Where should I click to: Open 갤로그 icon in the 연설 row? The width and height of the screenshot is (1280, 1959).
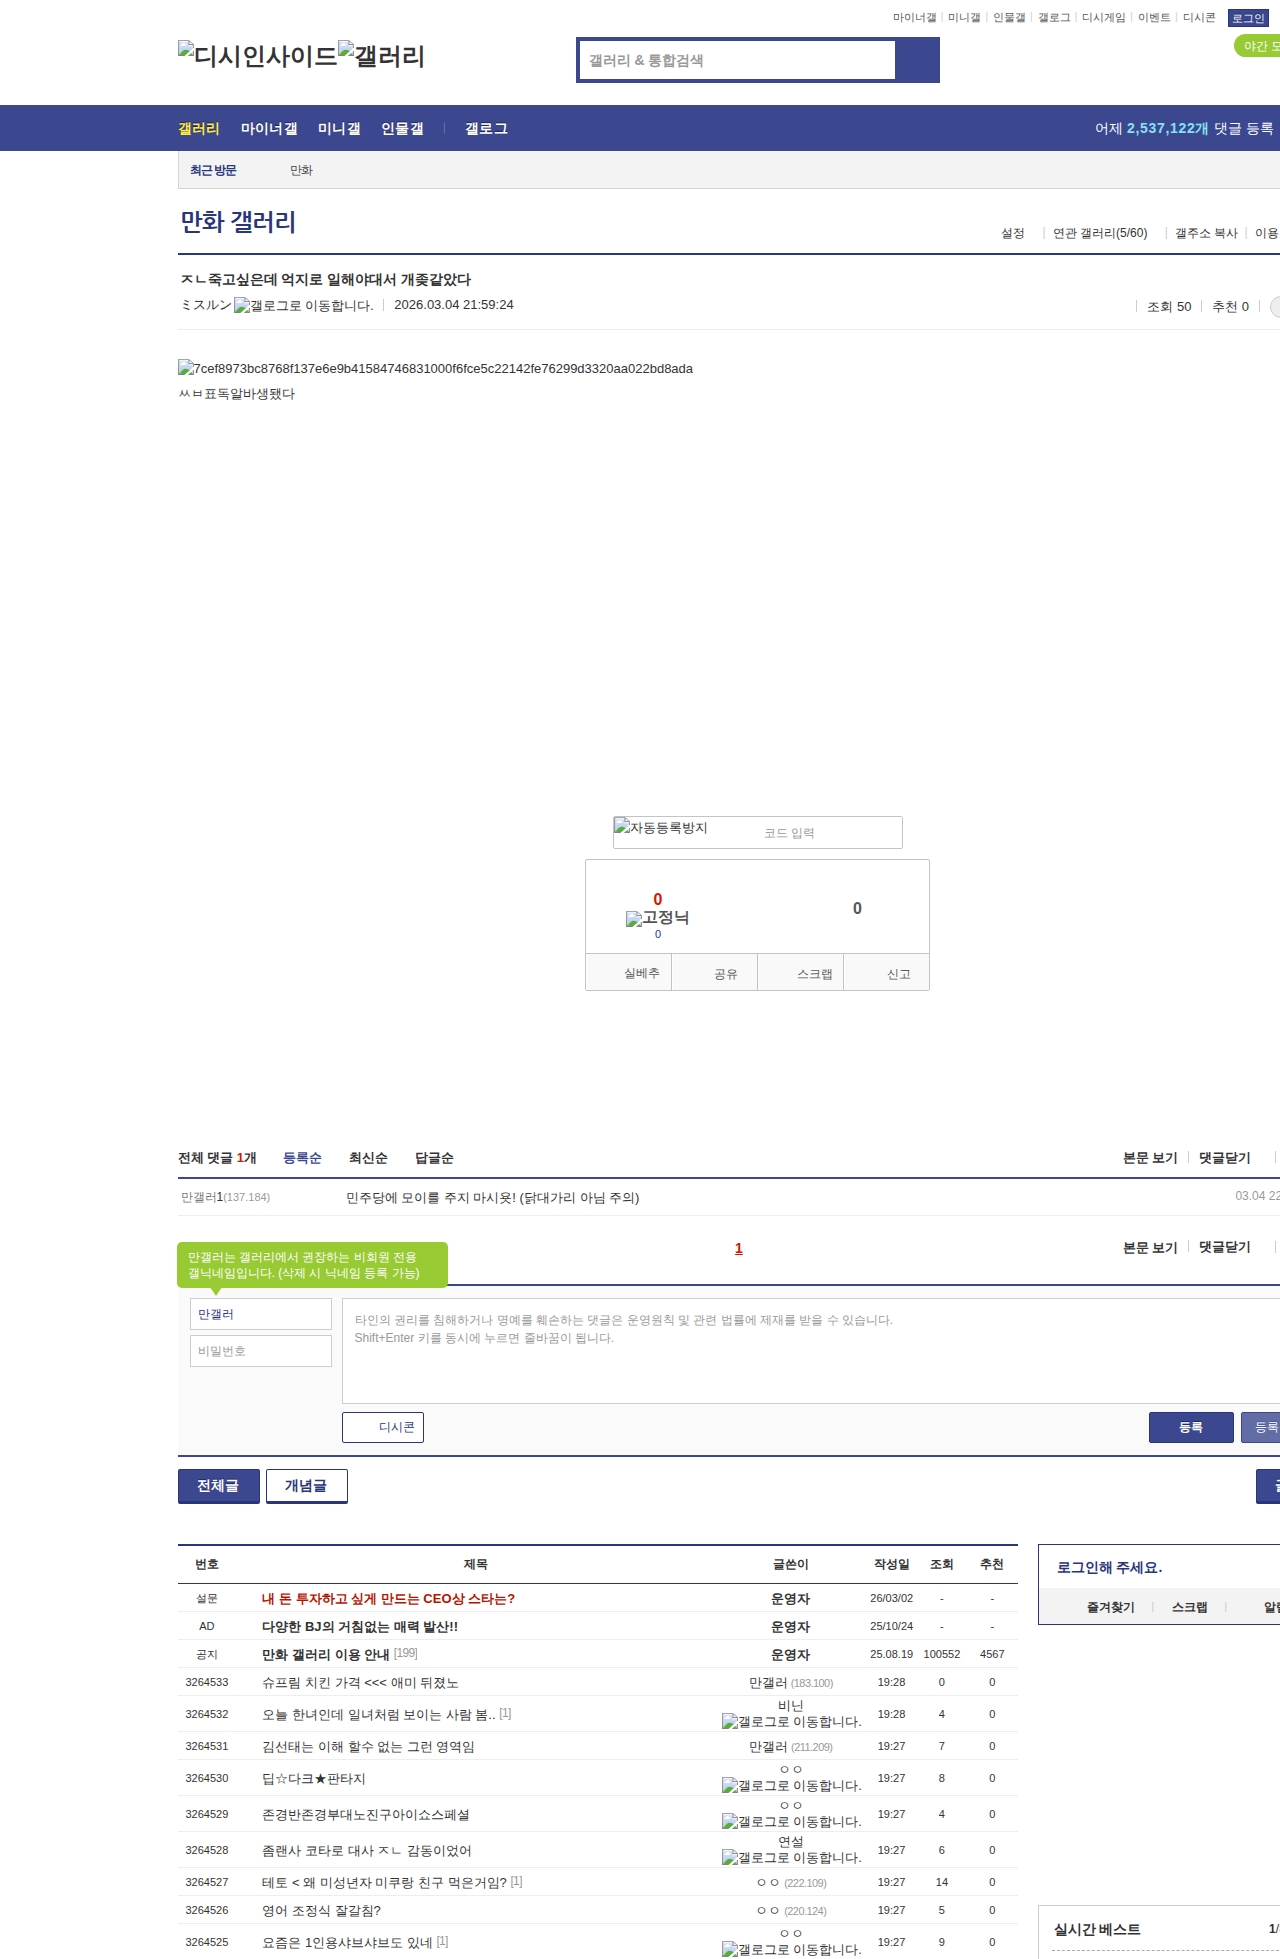click(792, 1858)
